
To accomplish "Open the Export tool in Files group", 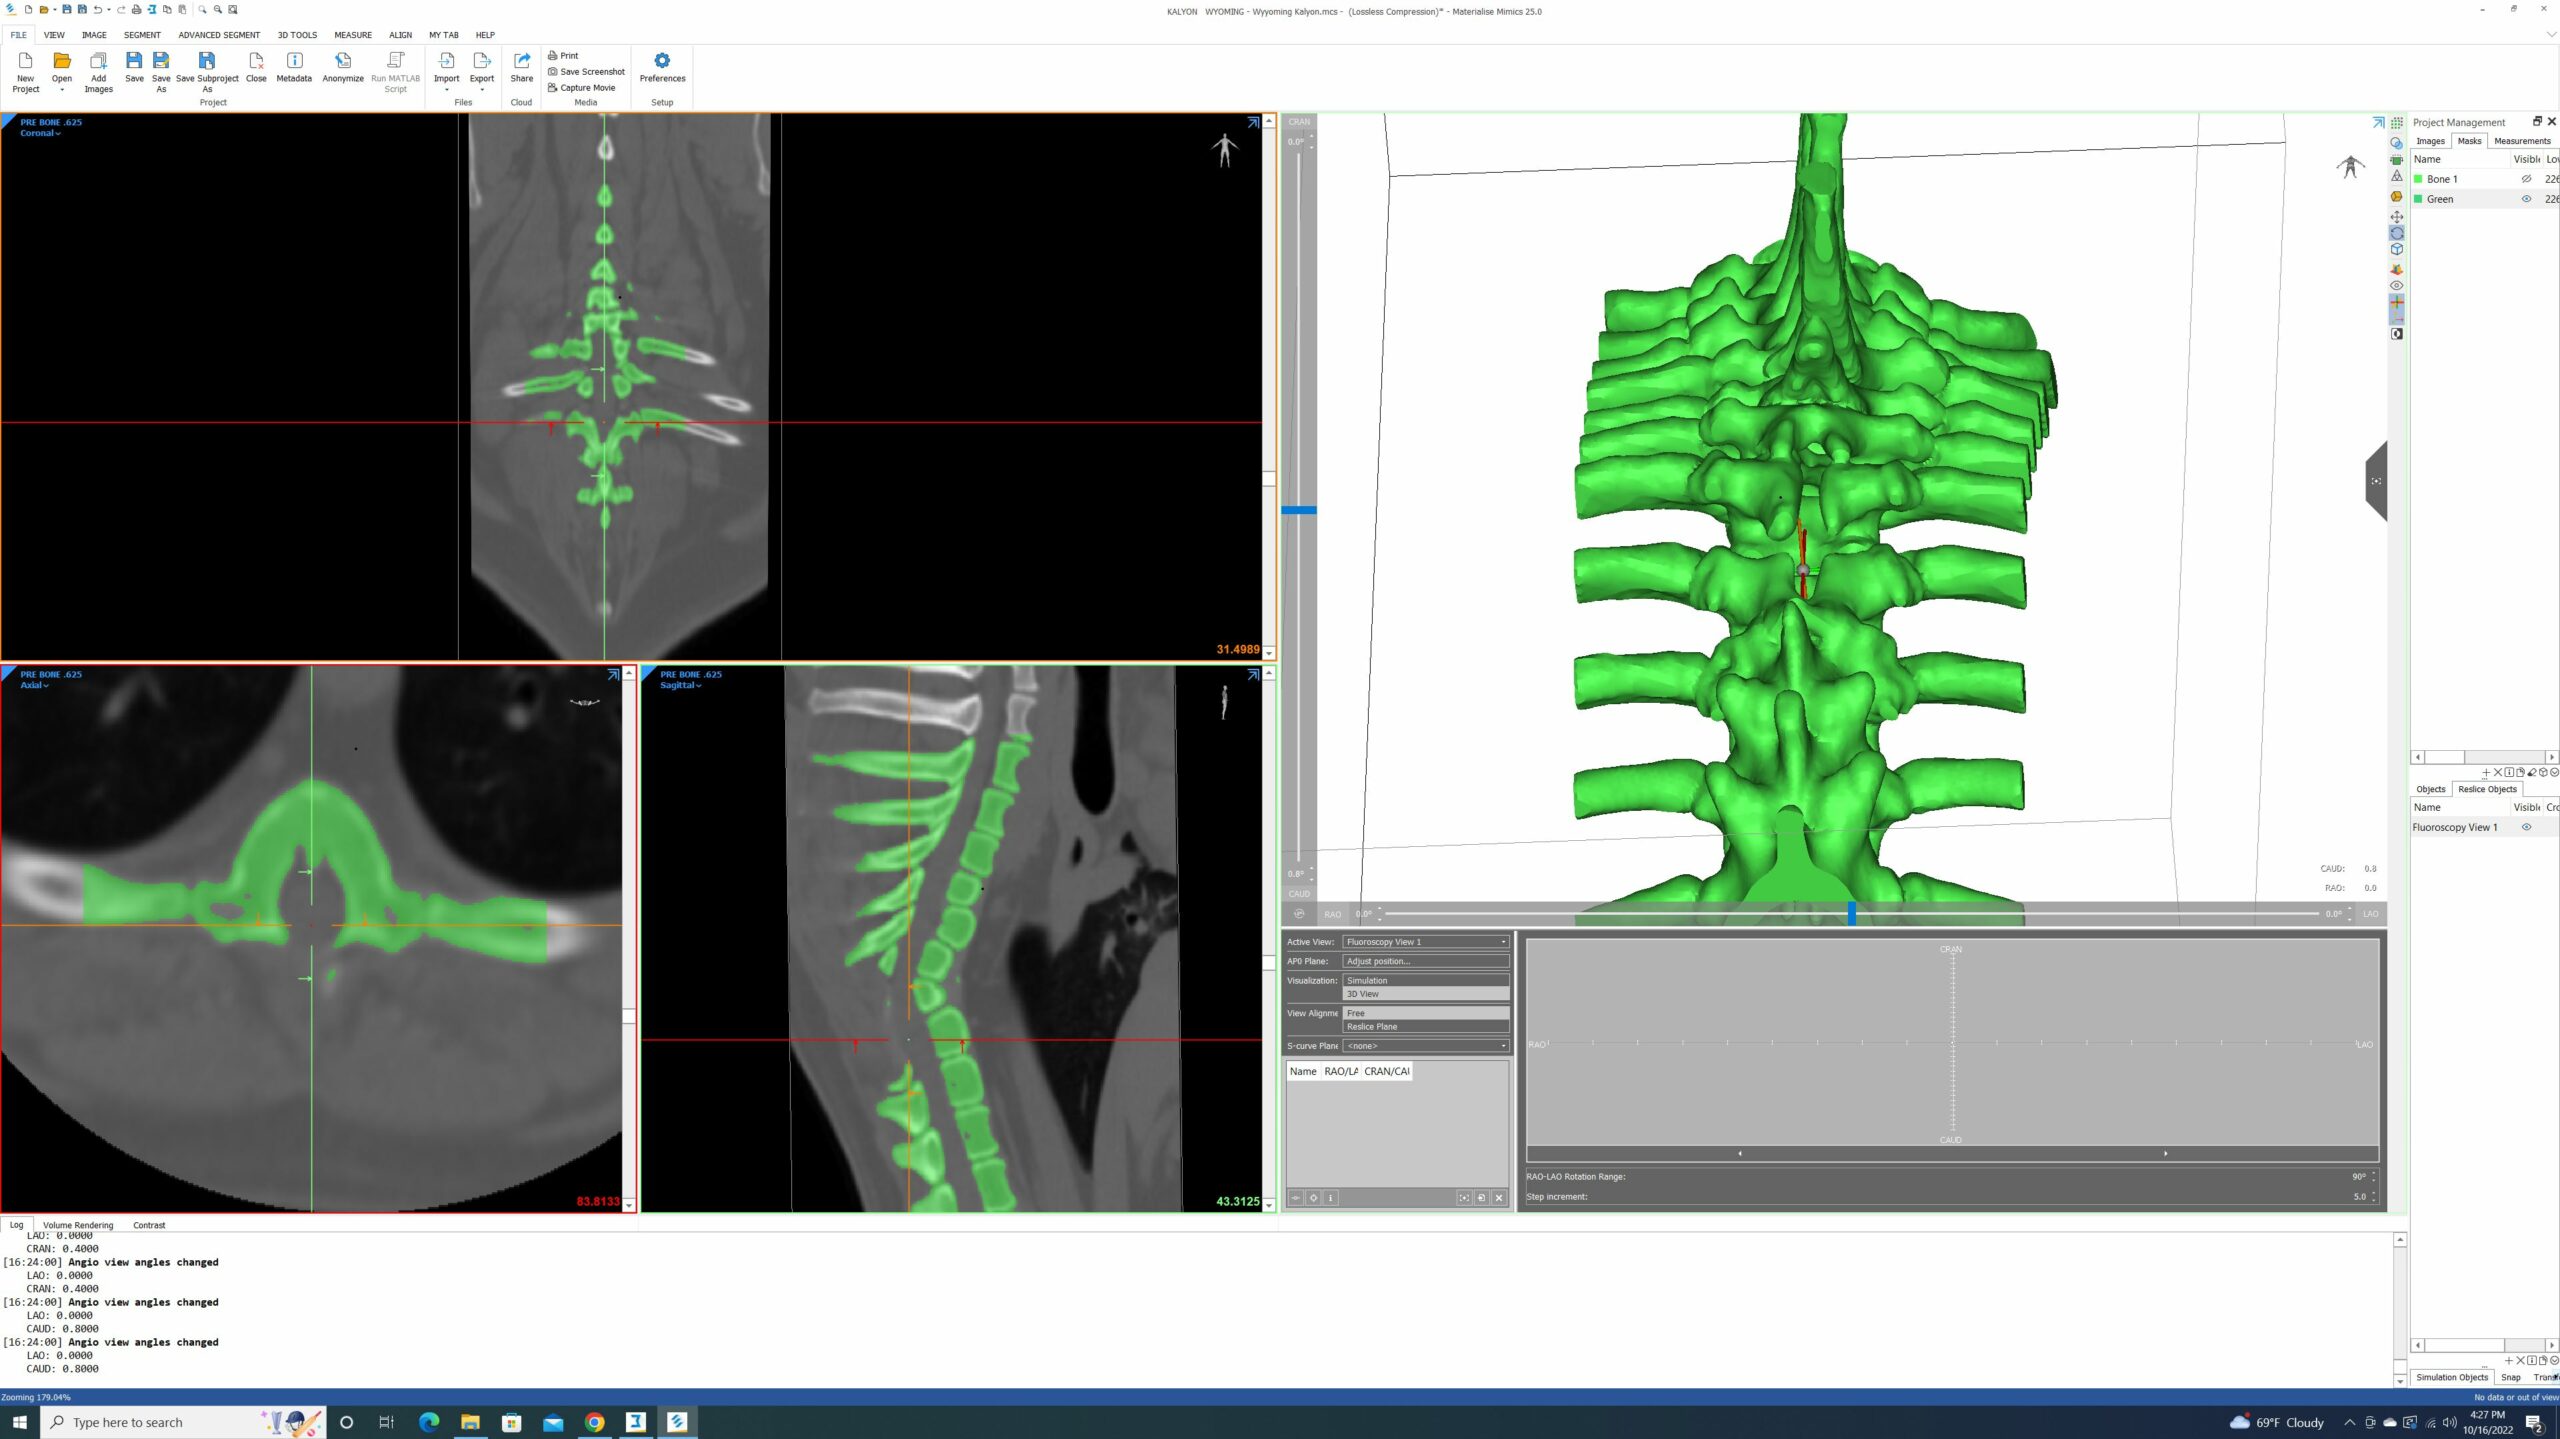I will pos(481,70).
